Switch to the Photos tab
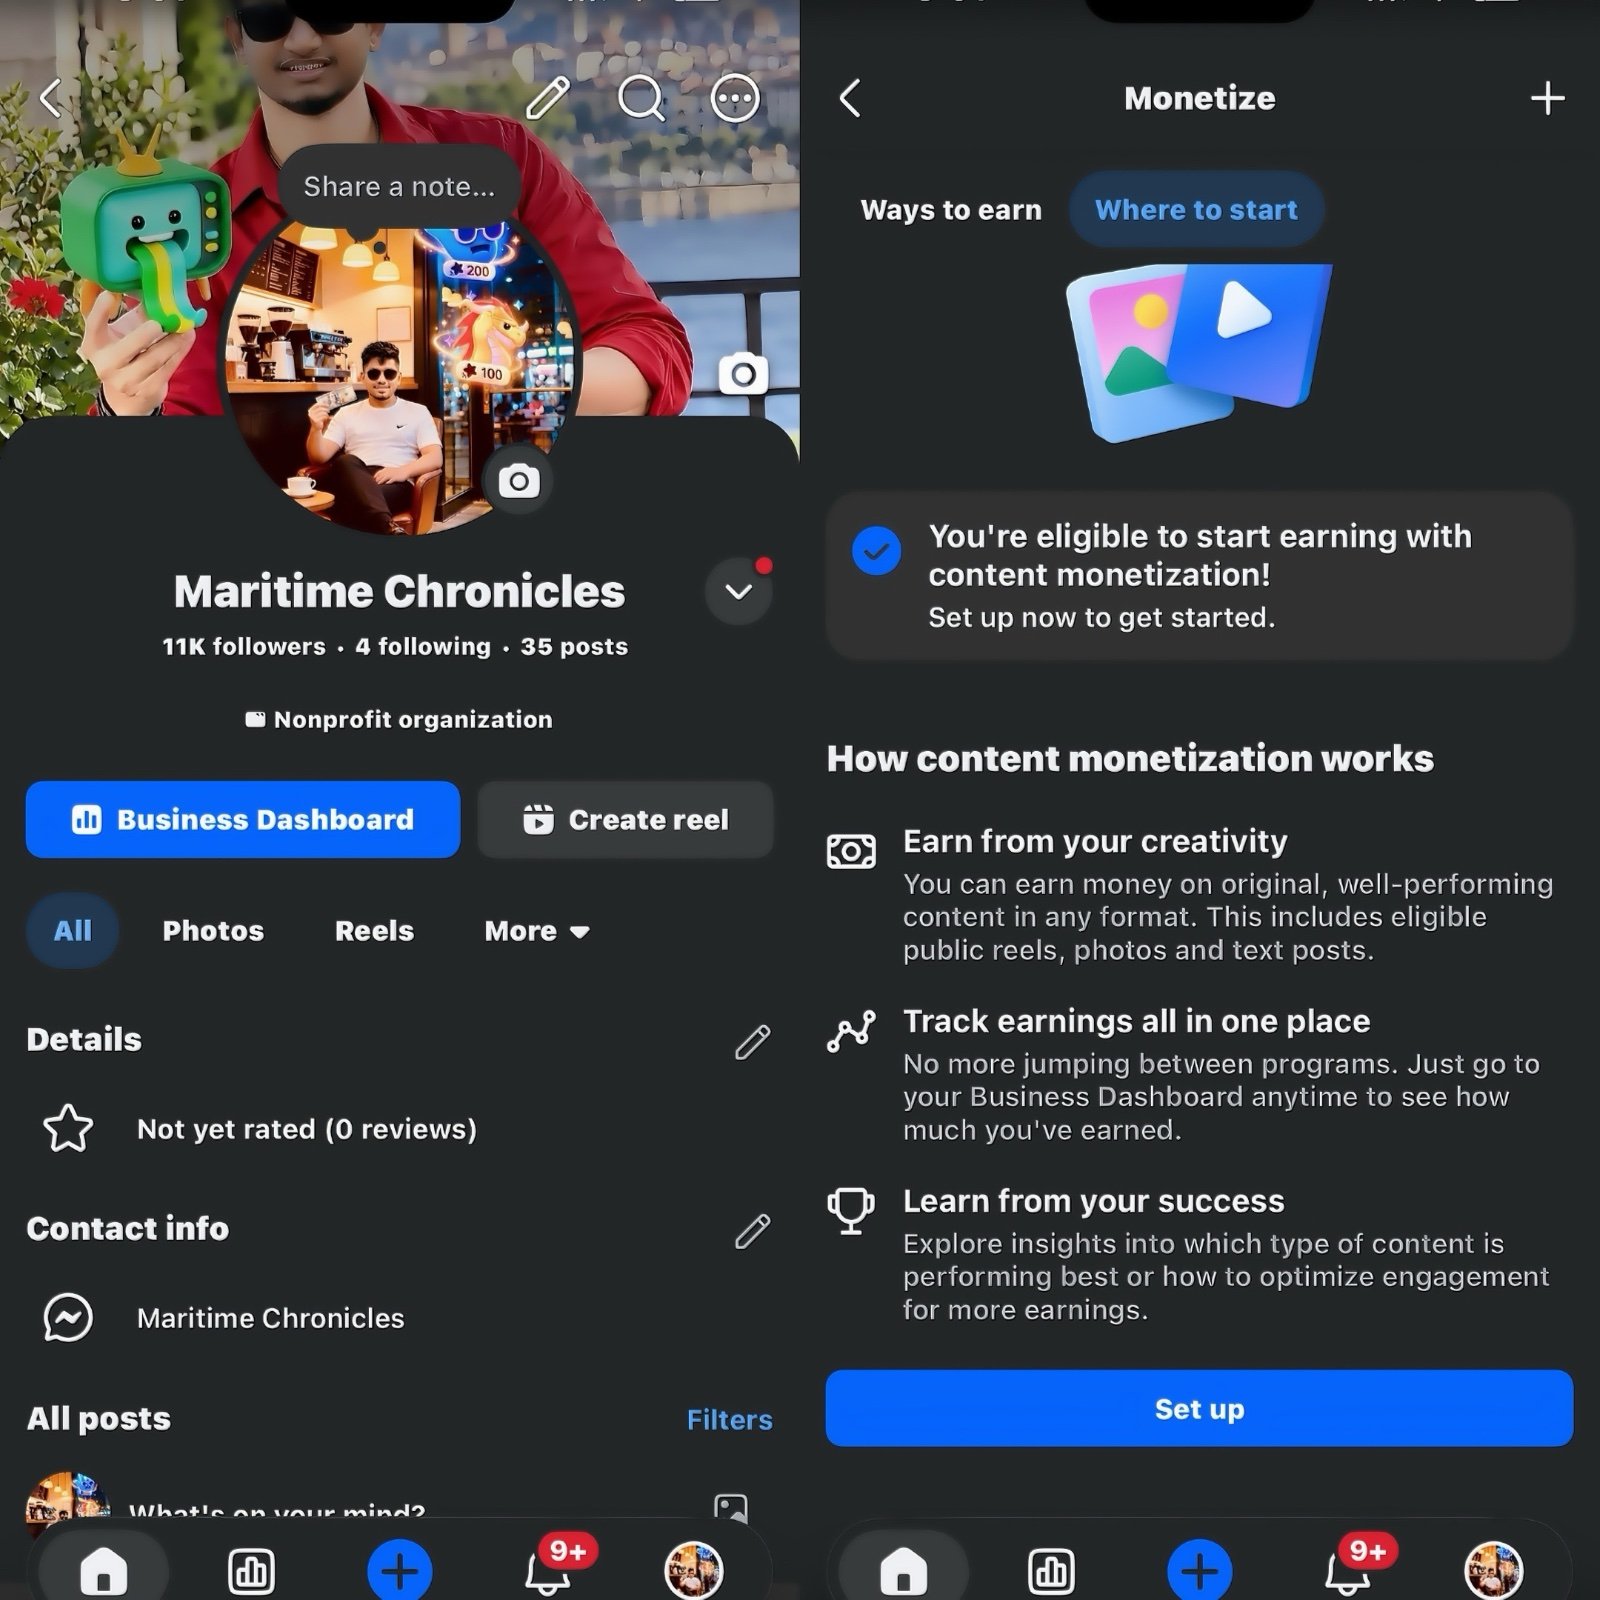This screenshot has width=1600, height=1600. [x=213, y=931]
